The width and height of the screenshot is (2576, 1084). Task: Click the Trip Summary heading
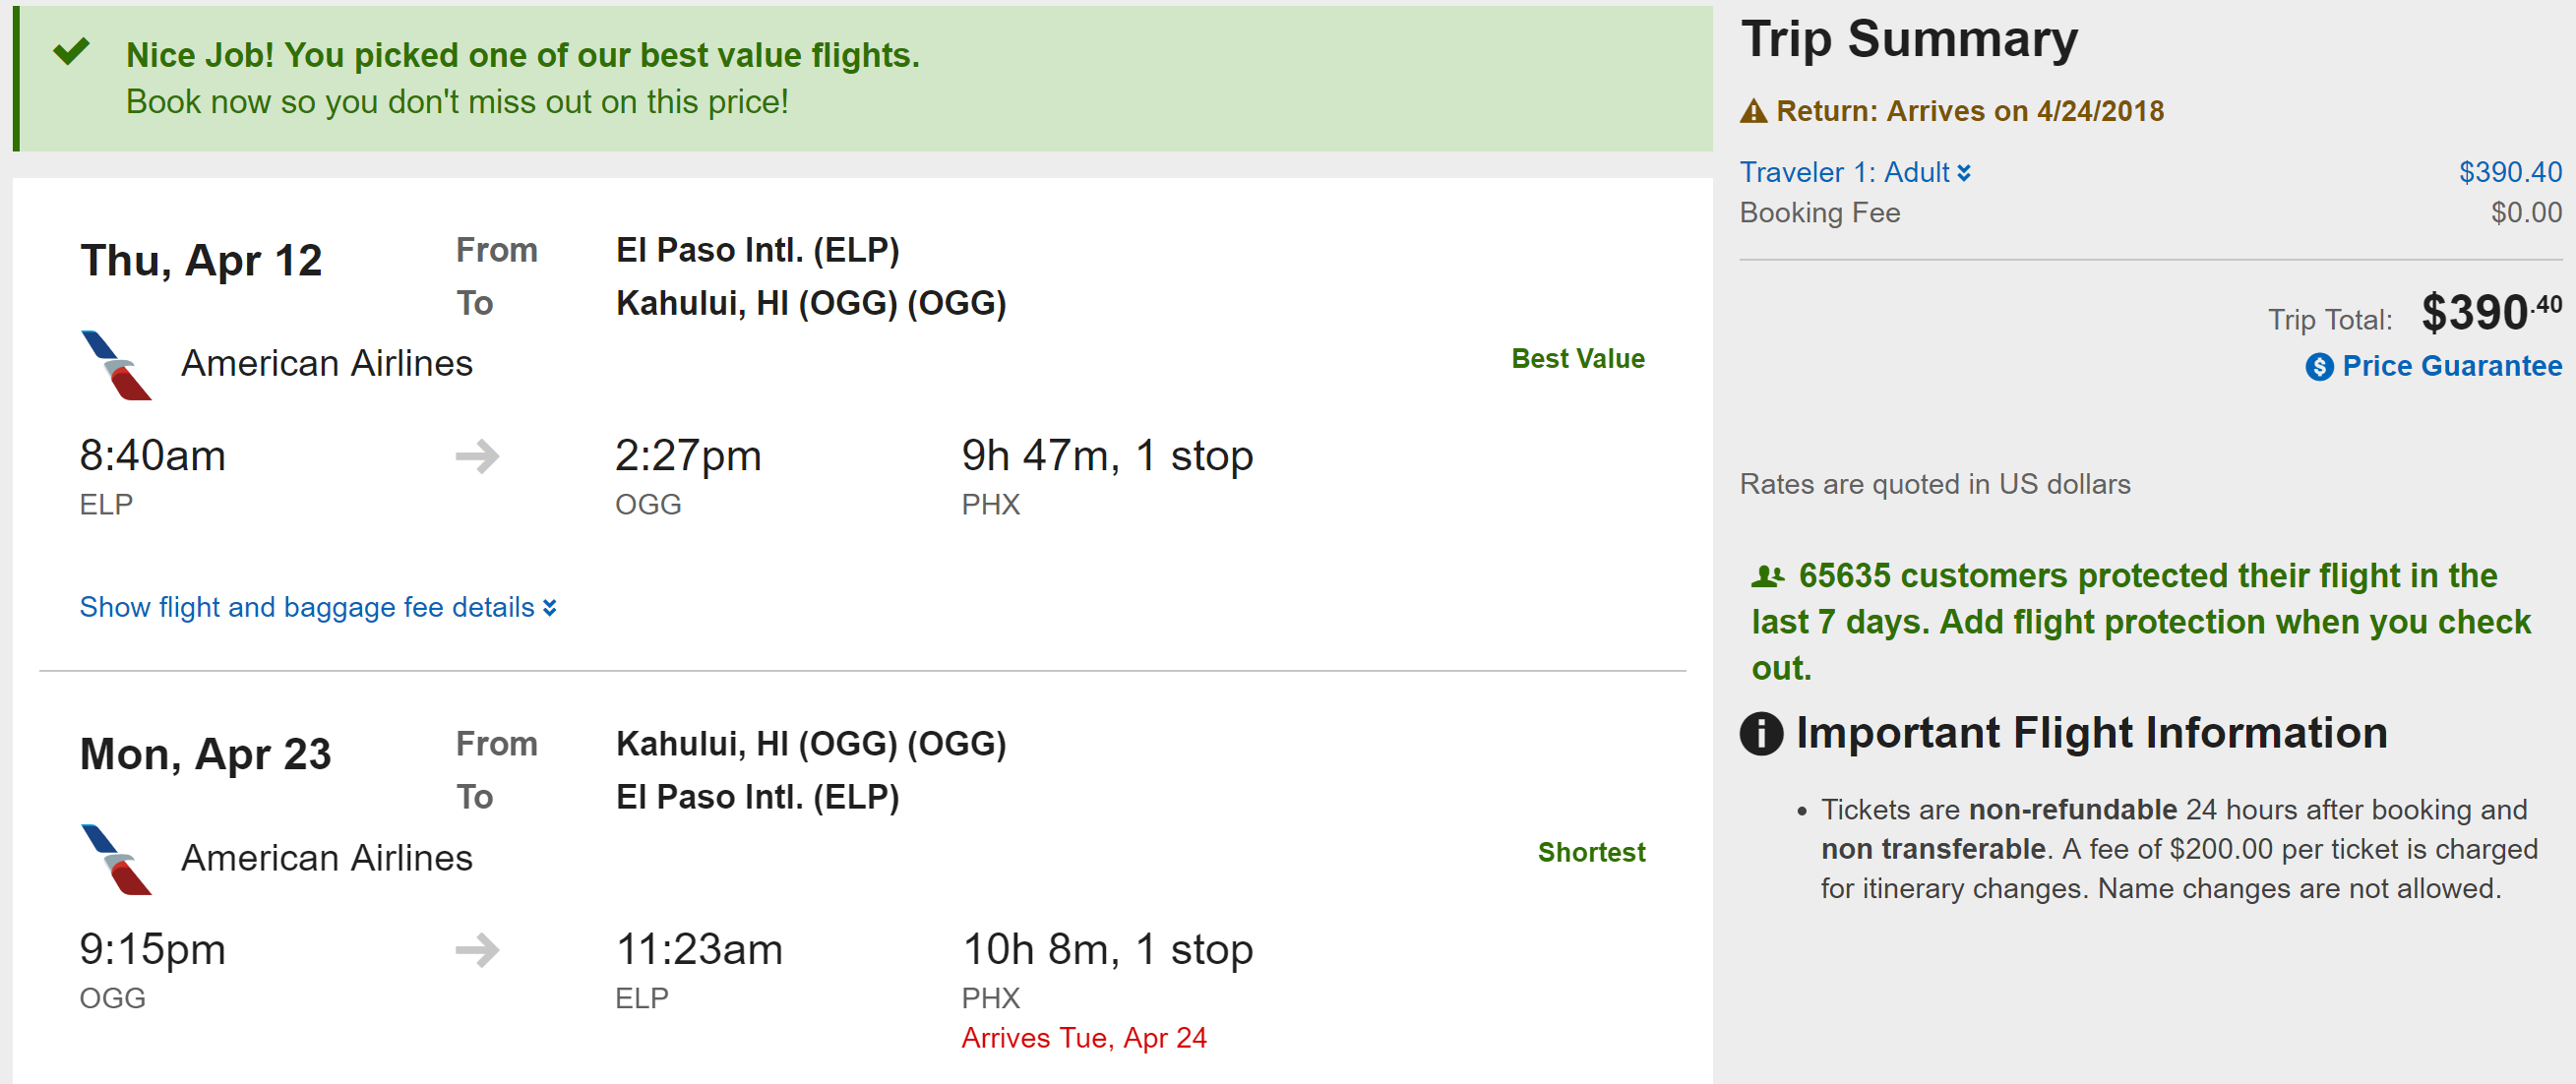1909,40
